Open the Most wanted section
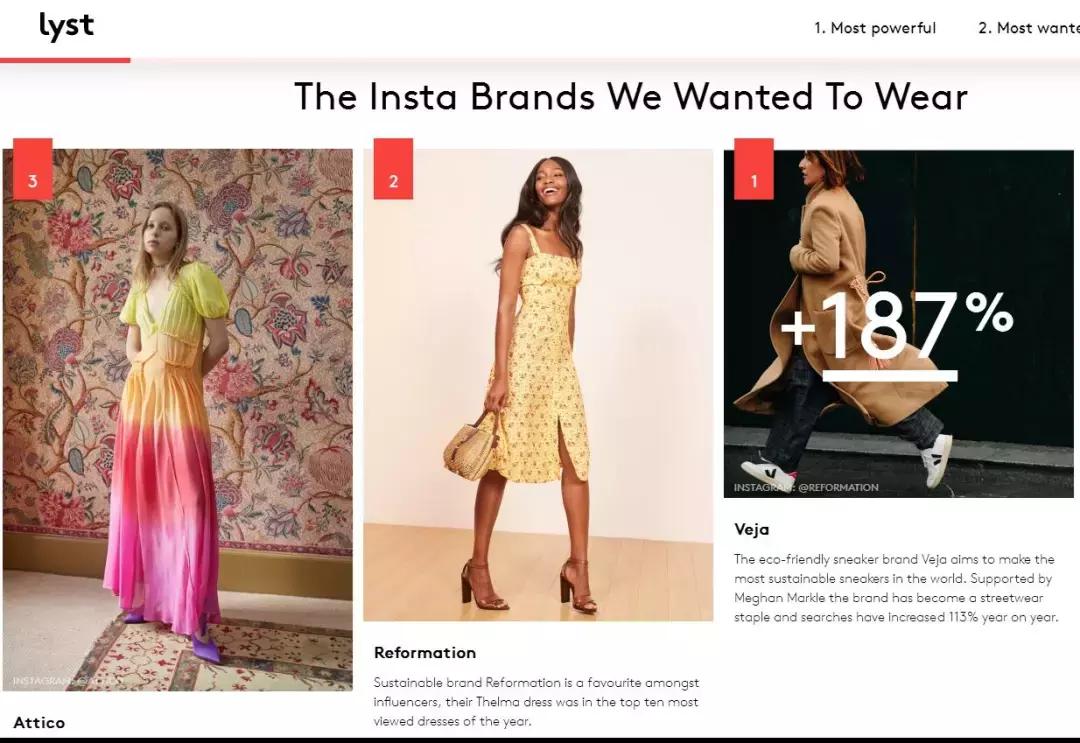Screen dimensions: 1080x743 pyautogui.click(x=1028, y=28)
